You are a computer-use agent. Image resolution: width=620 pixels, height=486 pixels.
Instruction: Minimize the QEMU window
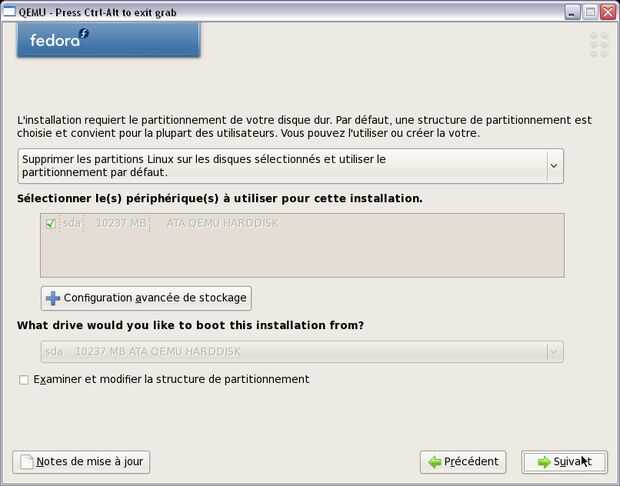[x=572, y=12]
